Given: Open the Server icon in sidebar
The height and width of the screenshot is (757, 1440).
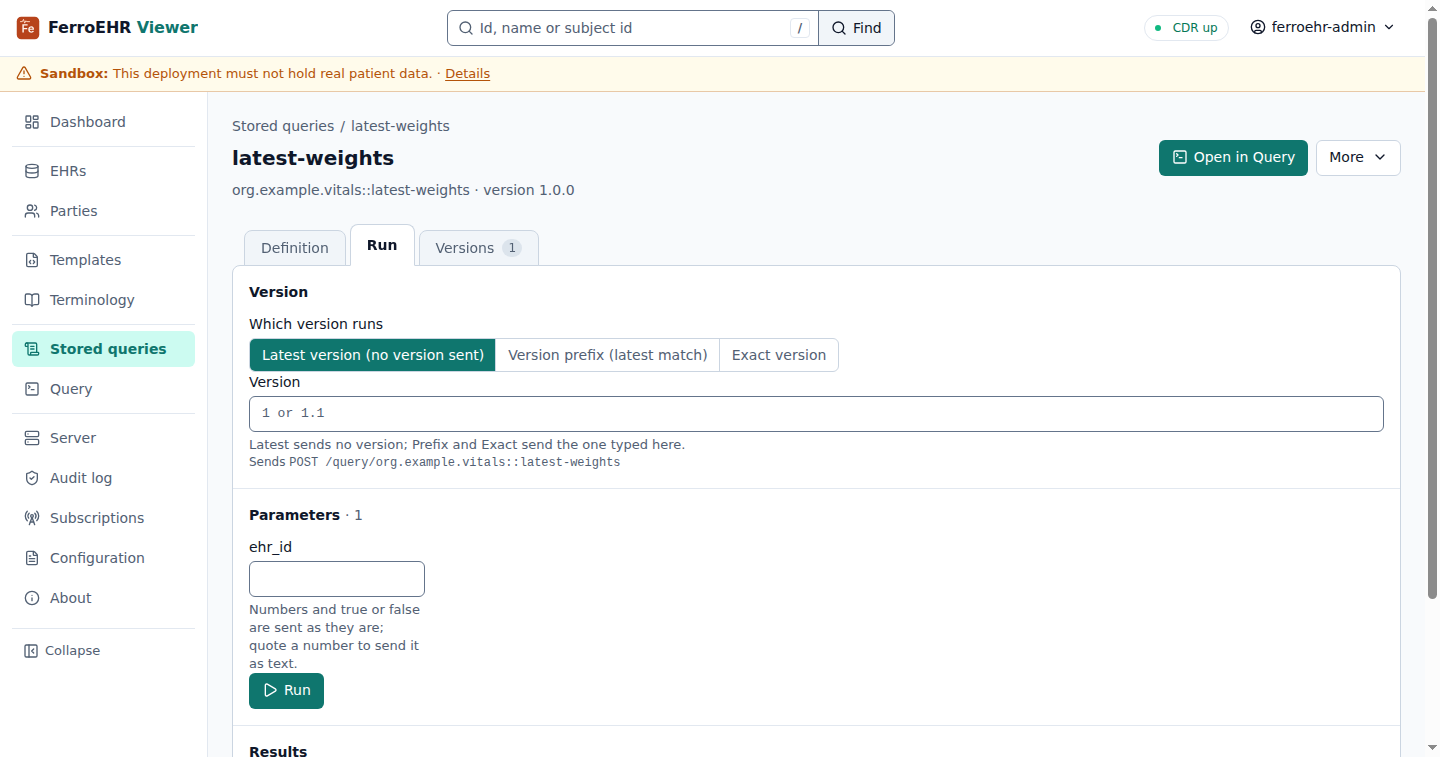Looking at the screenshot, I should (32, 438).
